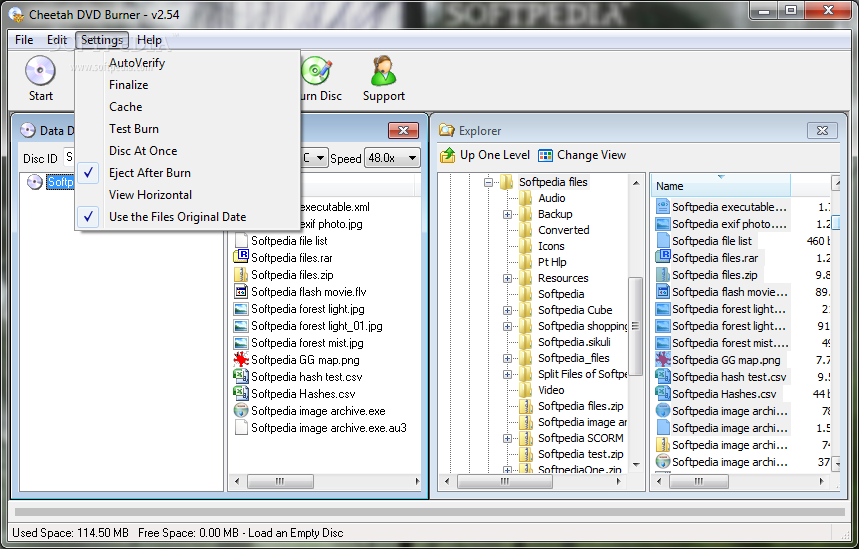Select Pt Hlp folder in Explorer tree
859x549 pixels.
(552, 262)
